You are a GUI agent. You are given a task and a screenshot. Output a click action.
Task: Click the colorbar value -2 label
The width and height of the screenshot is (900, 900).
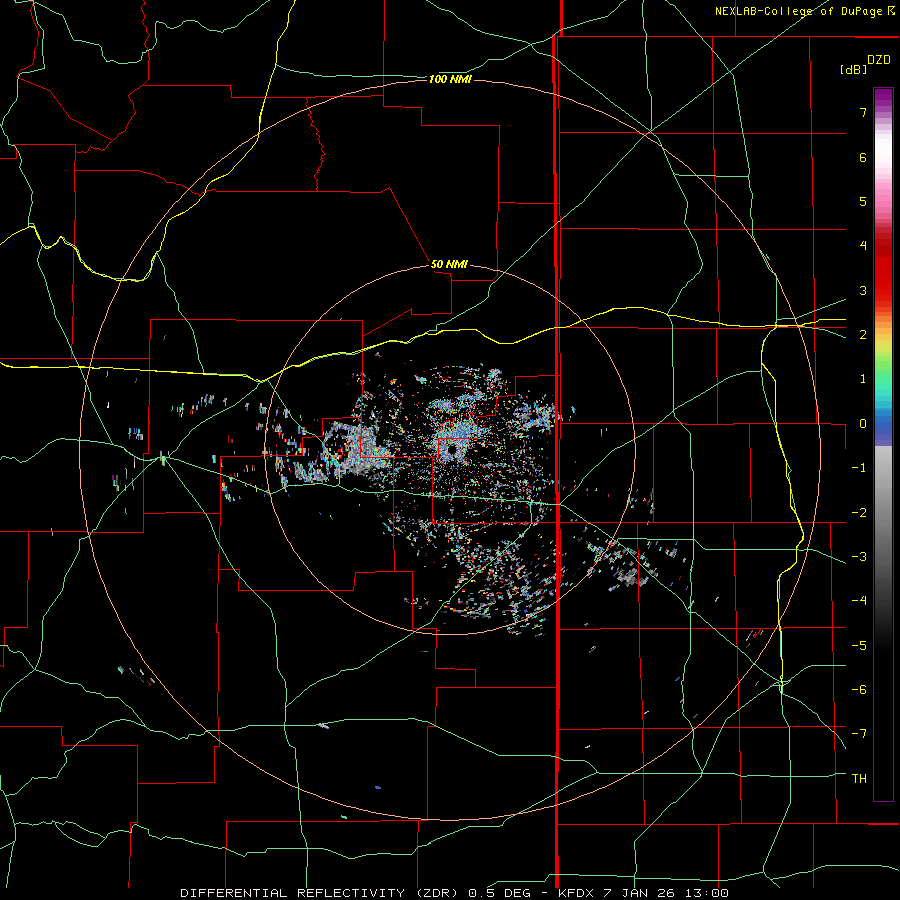click(859, 513)
